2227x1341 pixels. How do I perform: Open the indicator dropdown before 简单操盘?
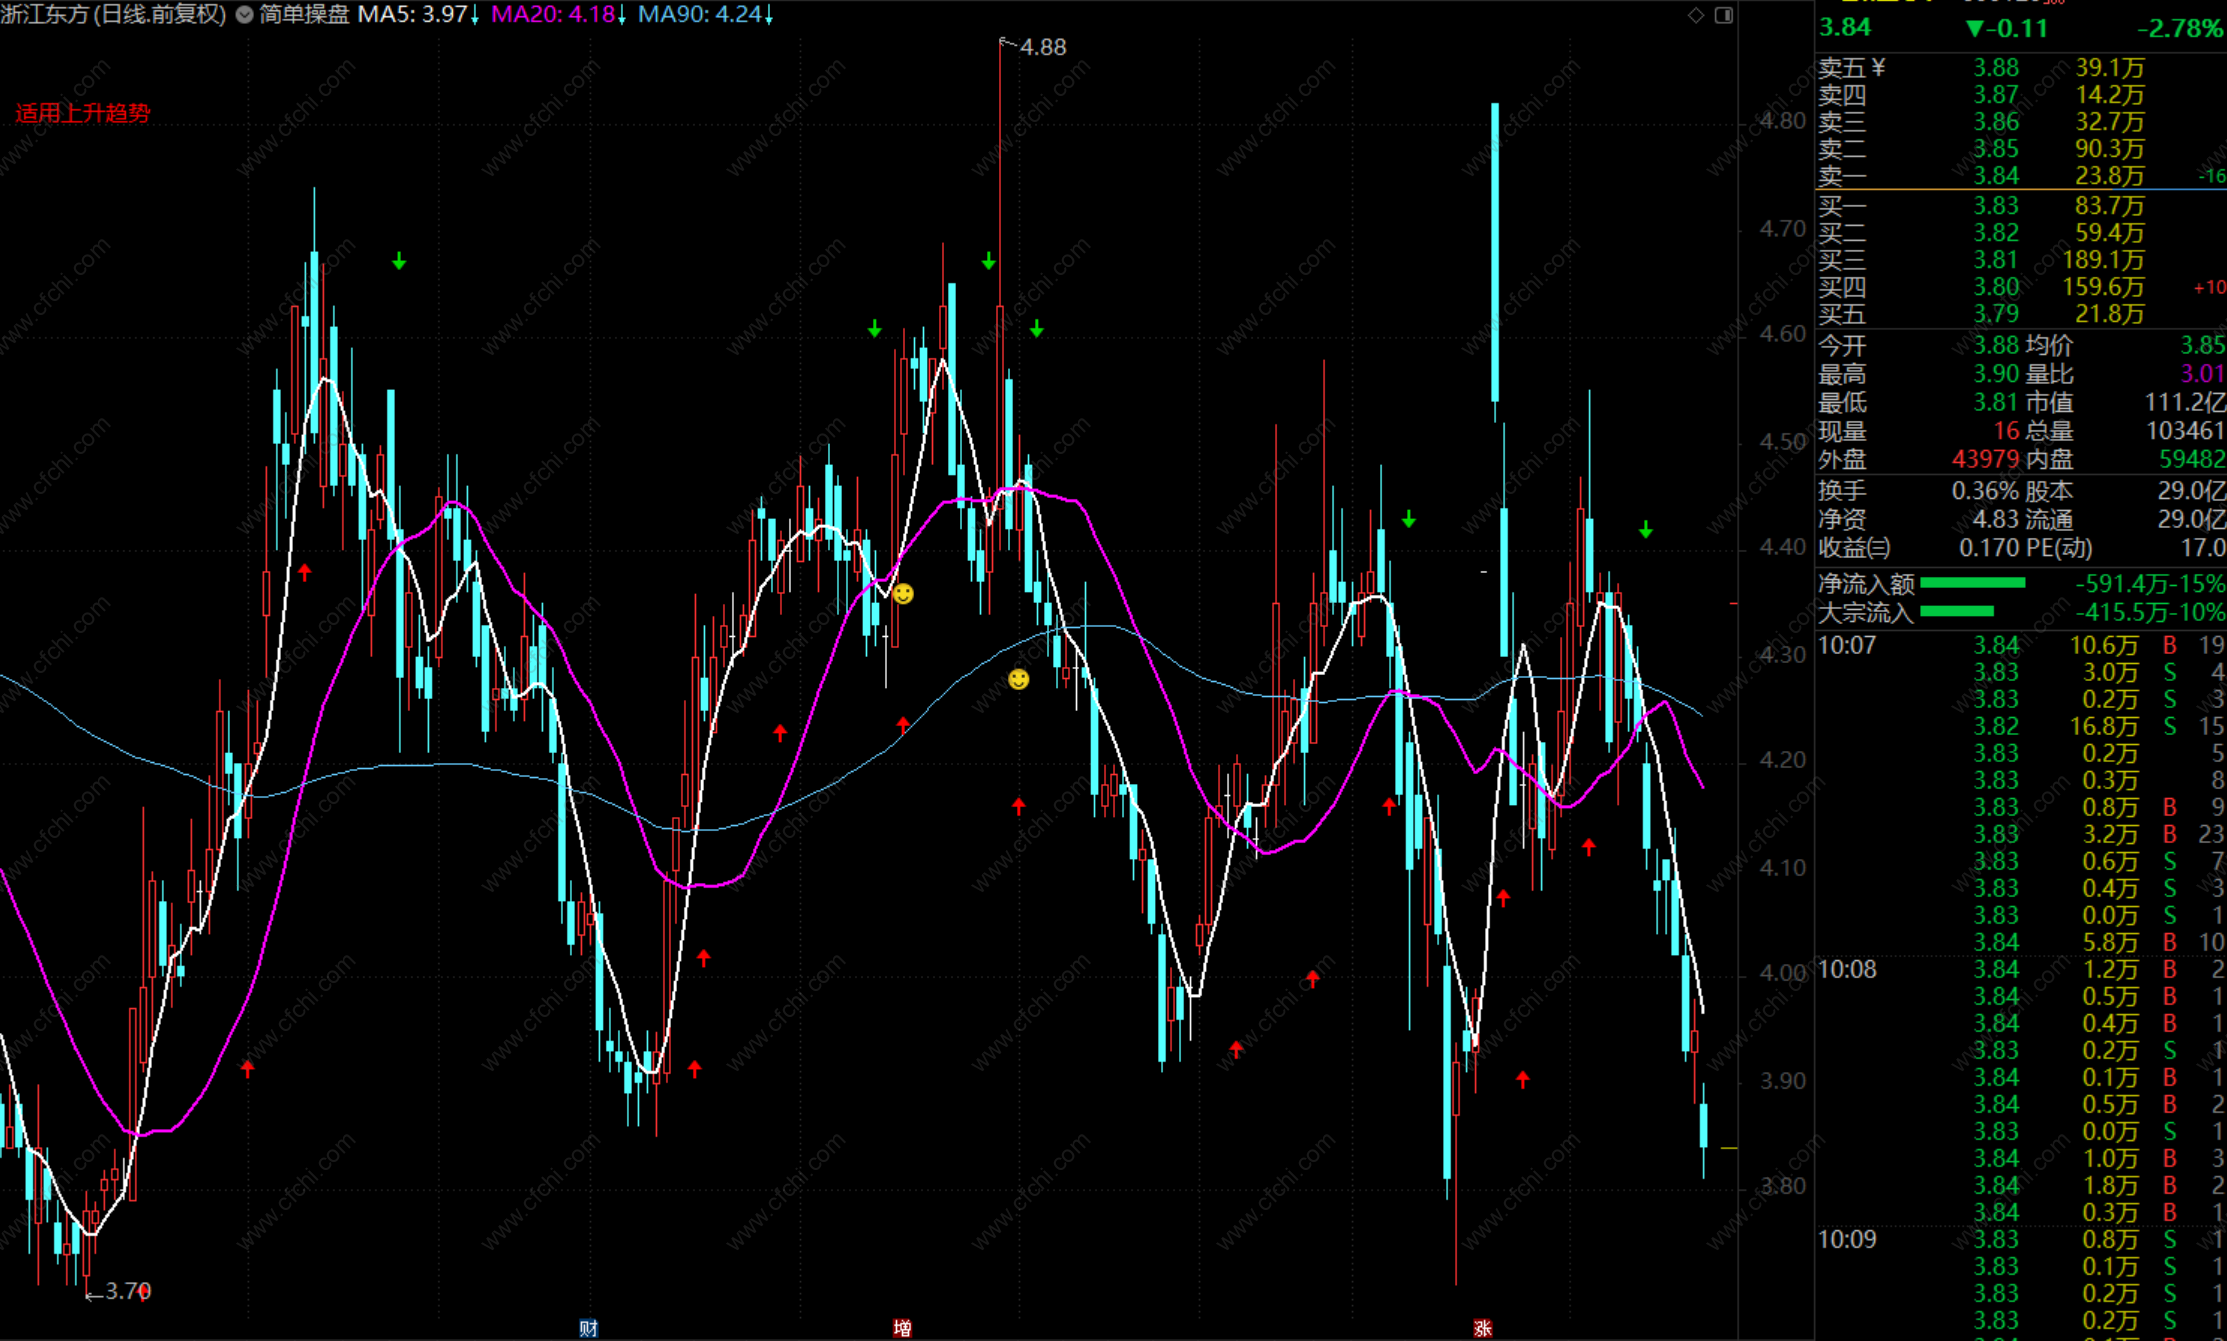244,15
